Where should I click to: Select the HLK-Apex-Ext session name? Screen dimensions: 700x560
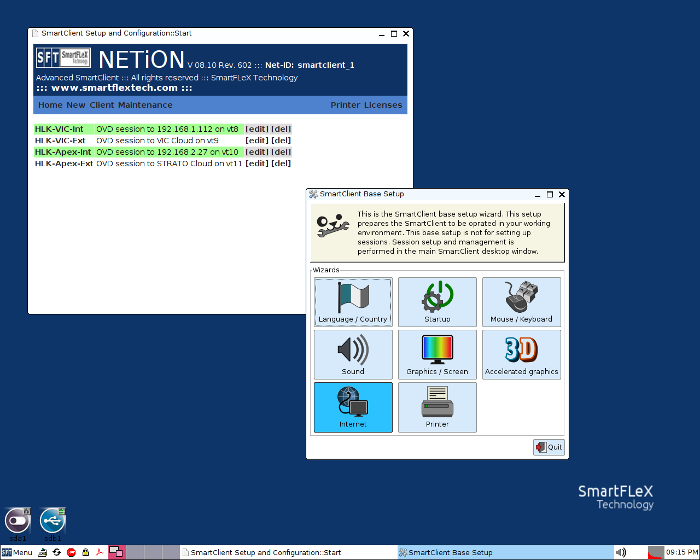(64, 163)
